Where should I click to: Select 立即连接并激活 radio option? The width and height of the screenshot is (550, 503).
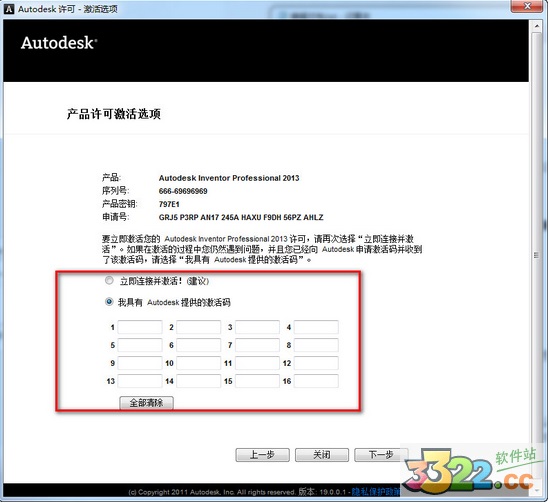pos(109,280)
